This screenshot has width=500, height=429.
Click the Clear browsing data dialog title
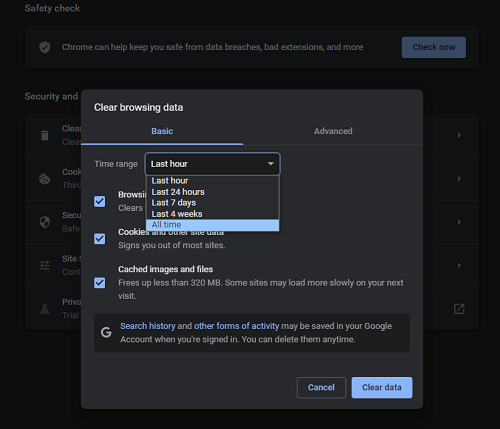pyautogui.click(x=138, y=107)
